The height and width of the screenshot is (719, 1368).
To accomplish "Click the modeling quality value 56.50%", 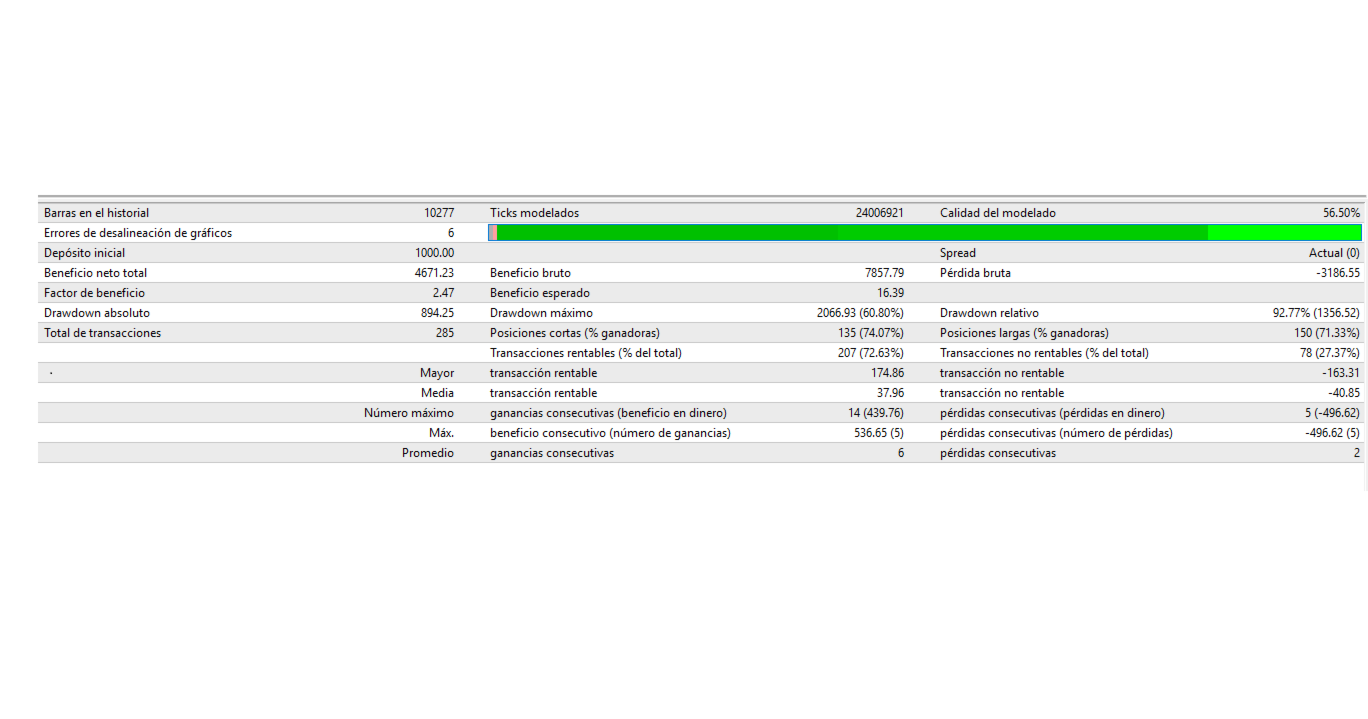I will point(1341,213).
